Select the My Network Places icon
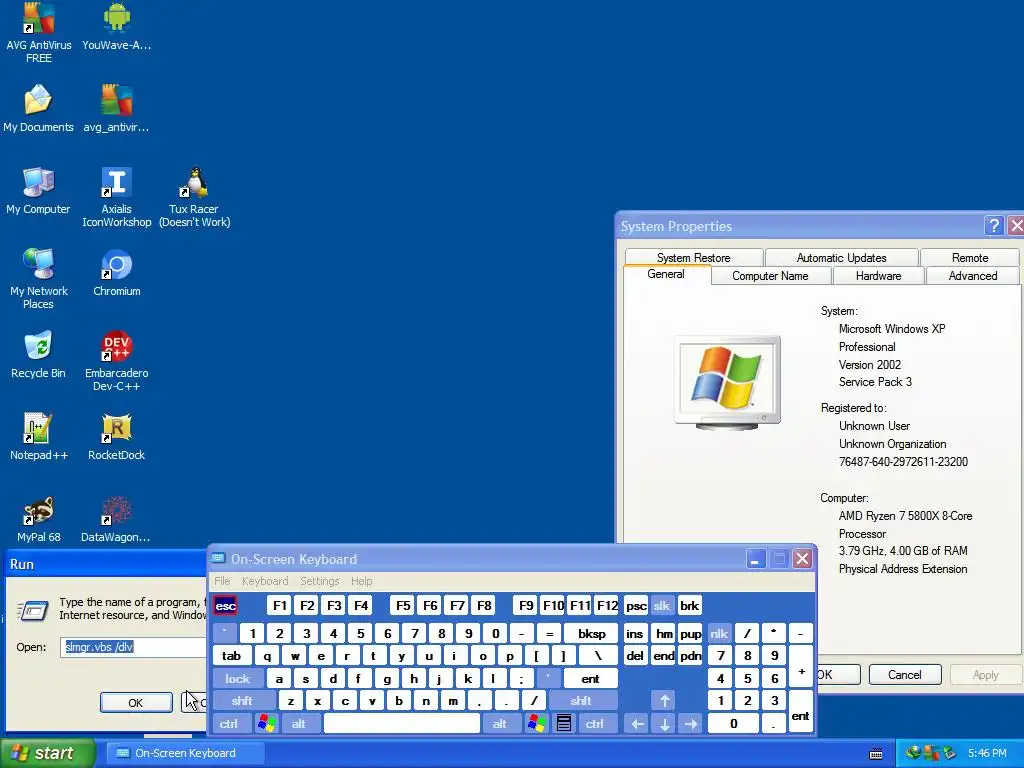 click(x=39, y=278)
